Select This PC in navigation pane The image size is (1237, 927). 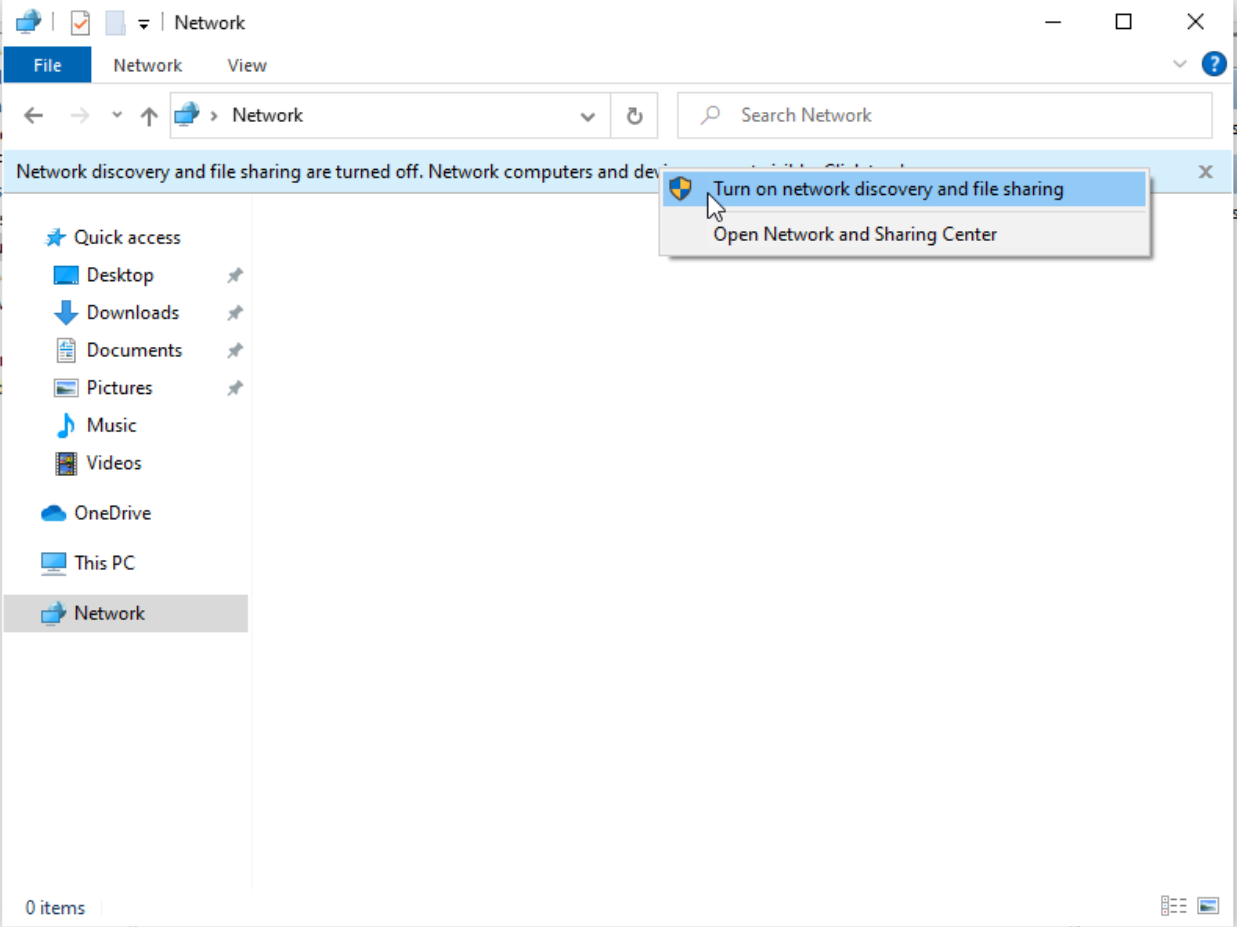click(x=104, y=563)
